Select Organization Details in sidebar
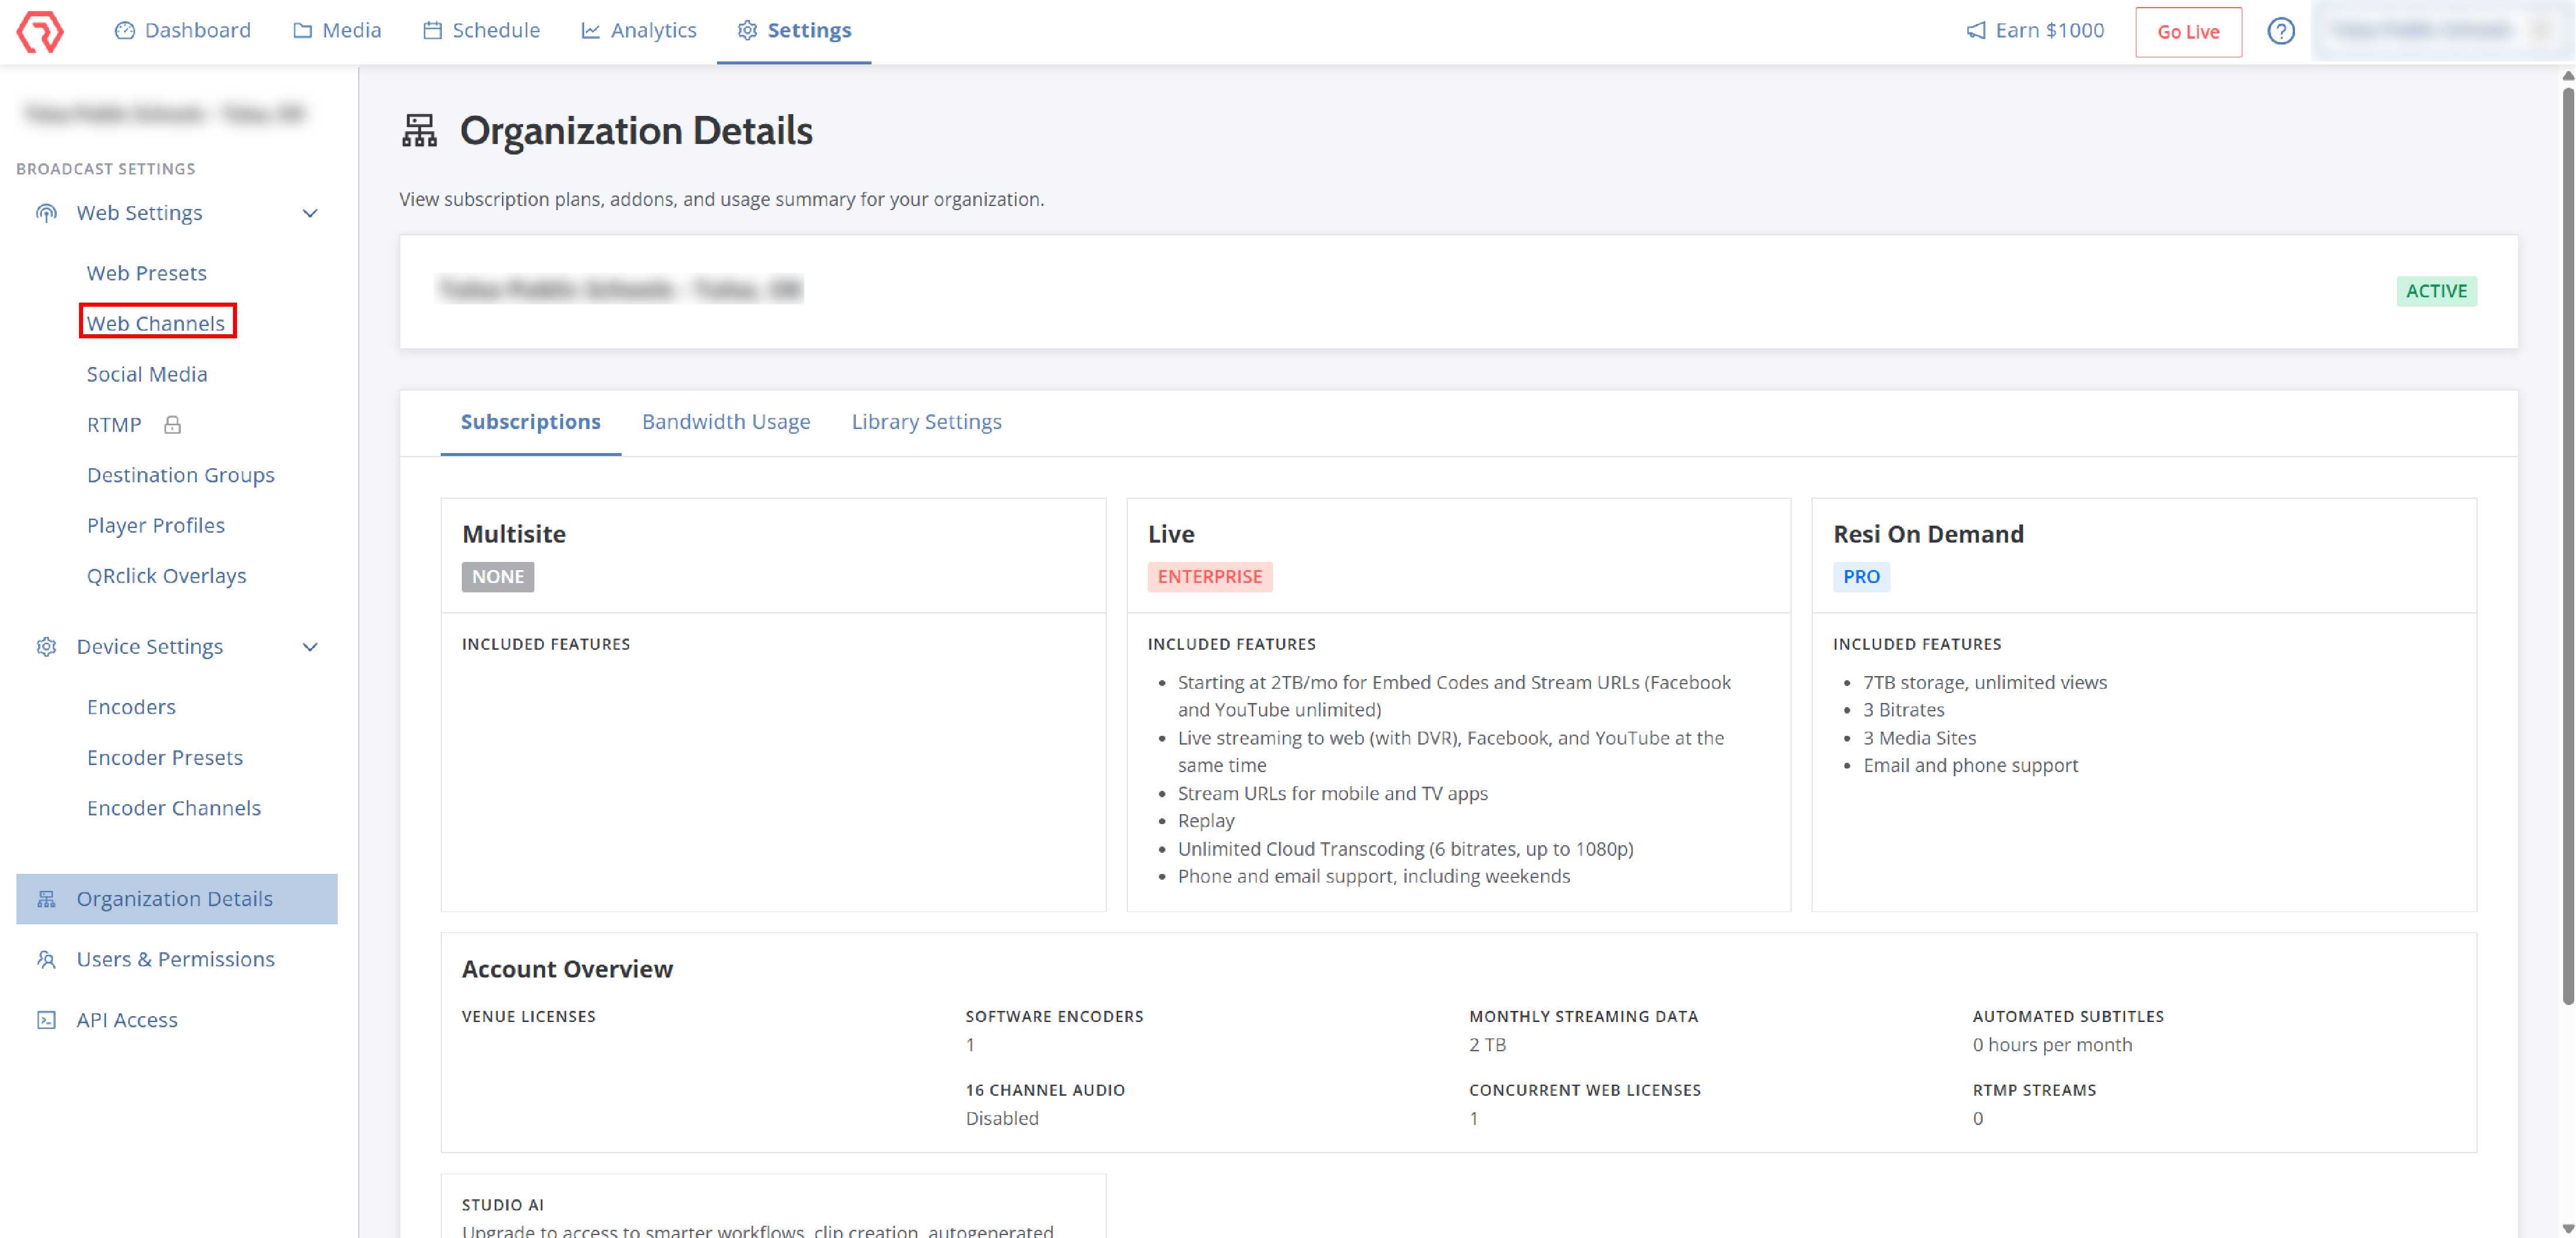The image size is (2576, 1238). tap(177, 899)
